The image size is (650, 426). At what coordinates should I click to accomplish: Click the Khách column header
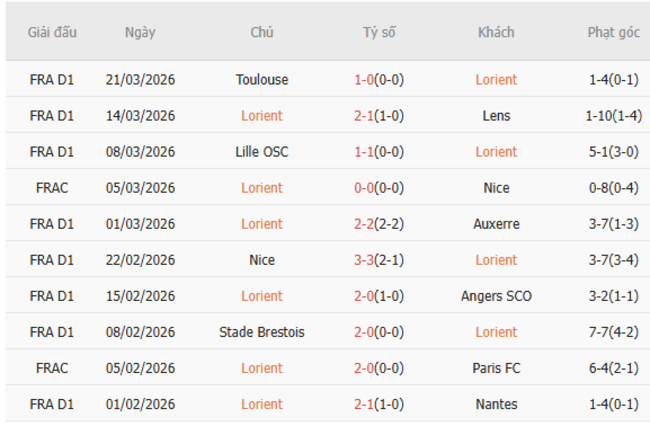[496, 32]
